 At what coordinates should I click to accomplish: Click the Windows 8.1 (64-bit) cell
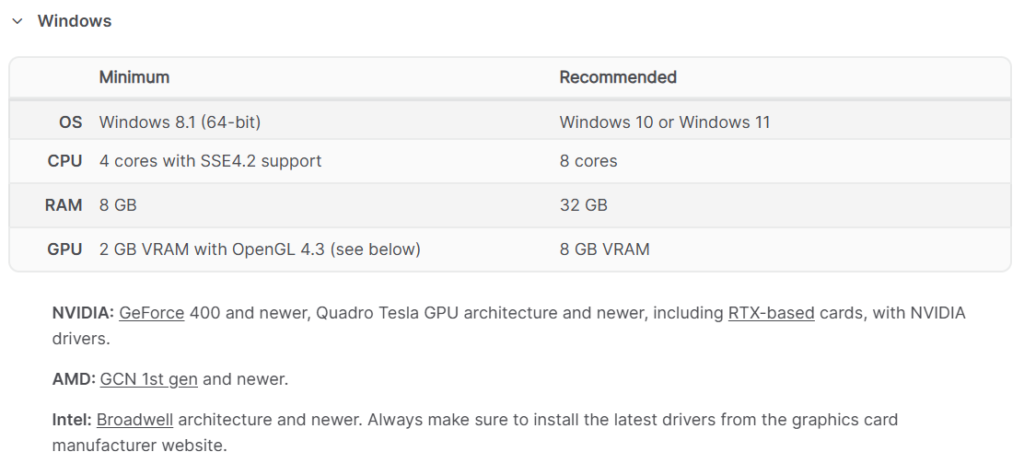pyautogui.click(x=180, y=122)
